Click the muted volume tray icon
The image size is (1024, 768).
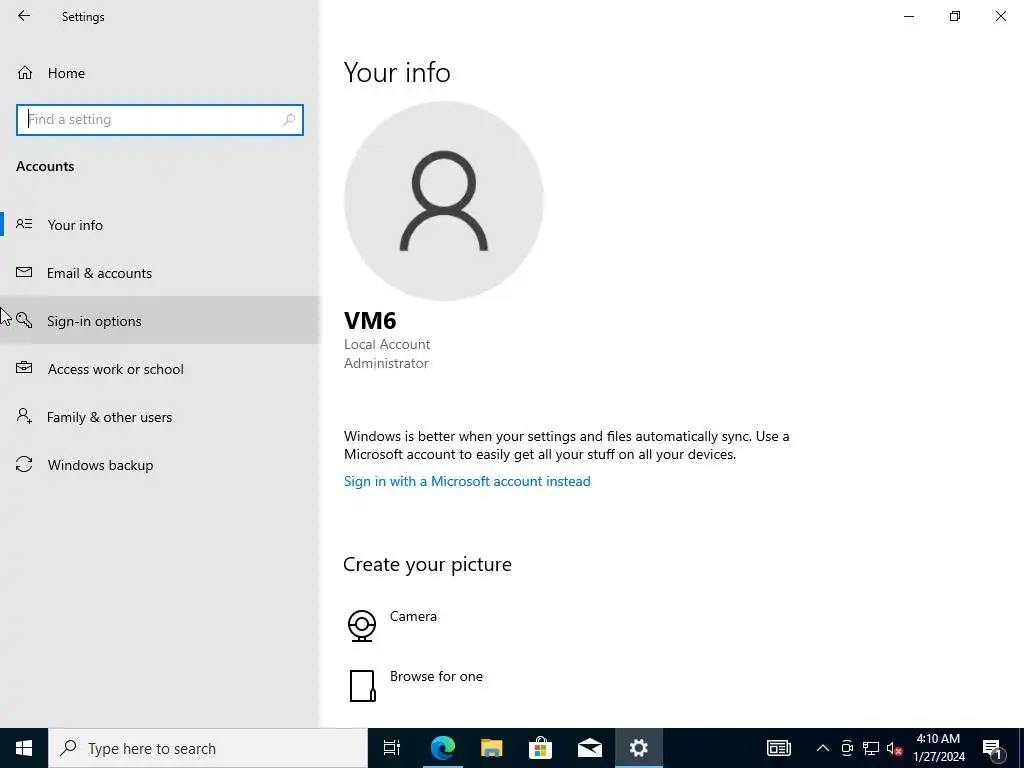click(x=895, y=748)
